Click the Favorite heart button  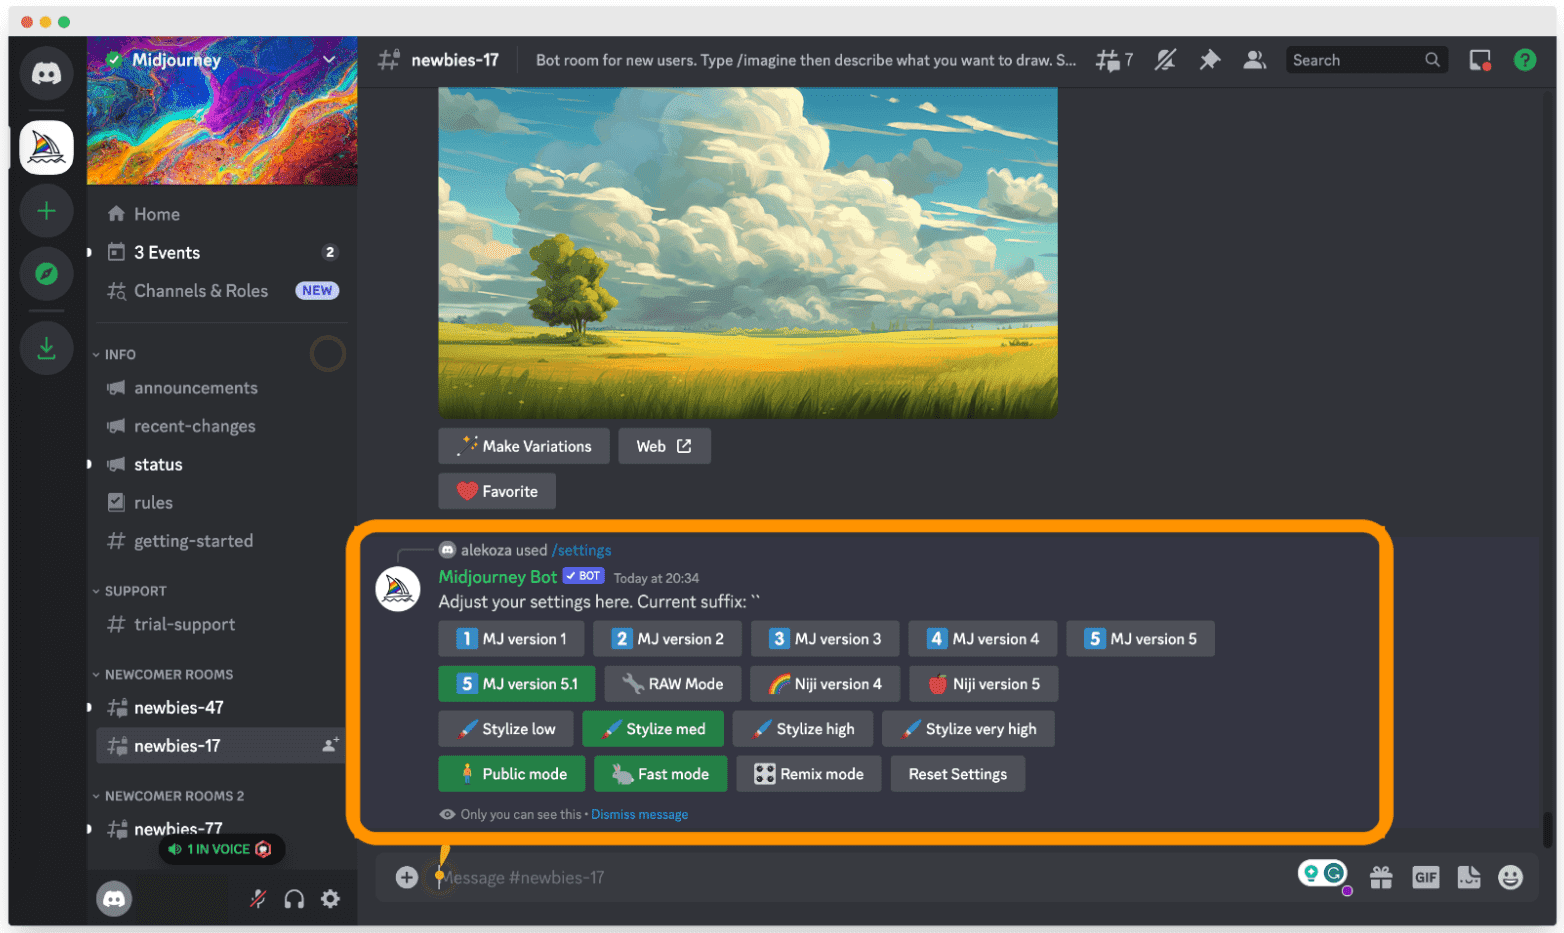pyautogui.click(x=497, y=491)
